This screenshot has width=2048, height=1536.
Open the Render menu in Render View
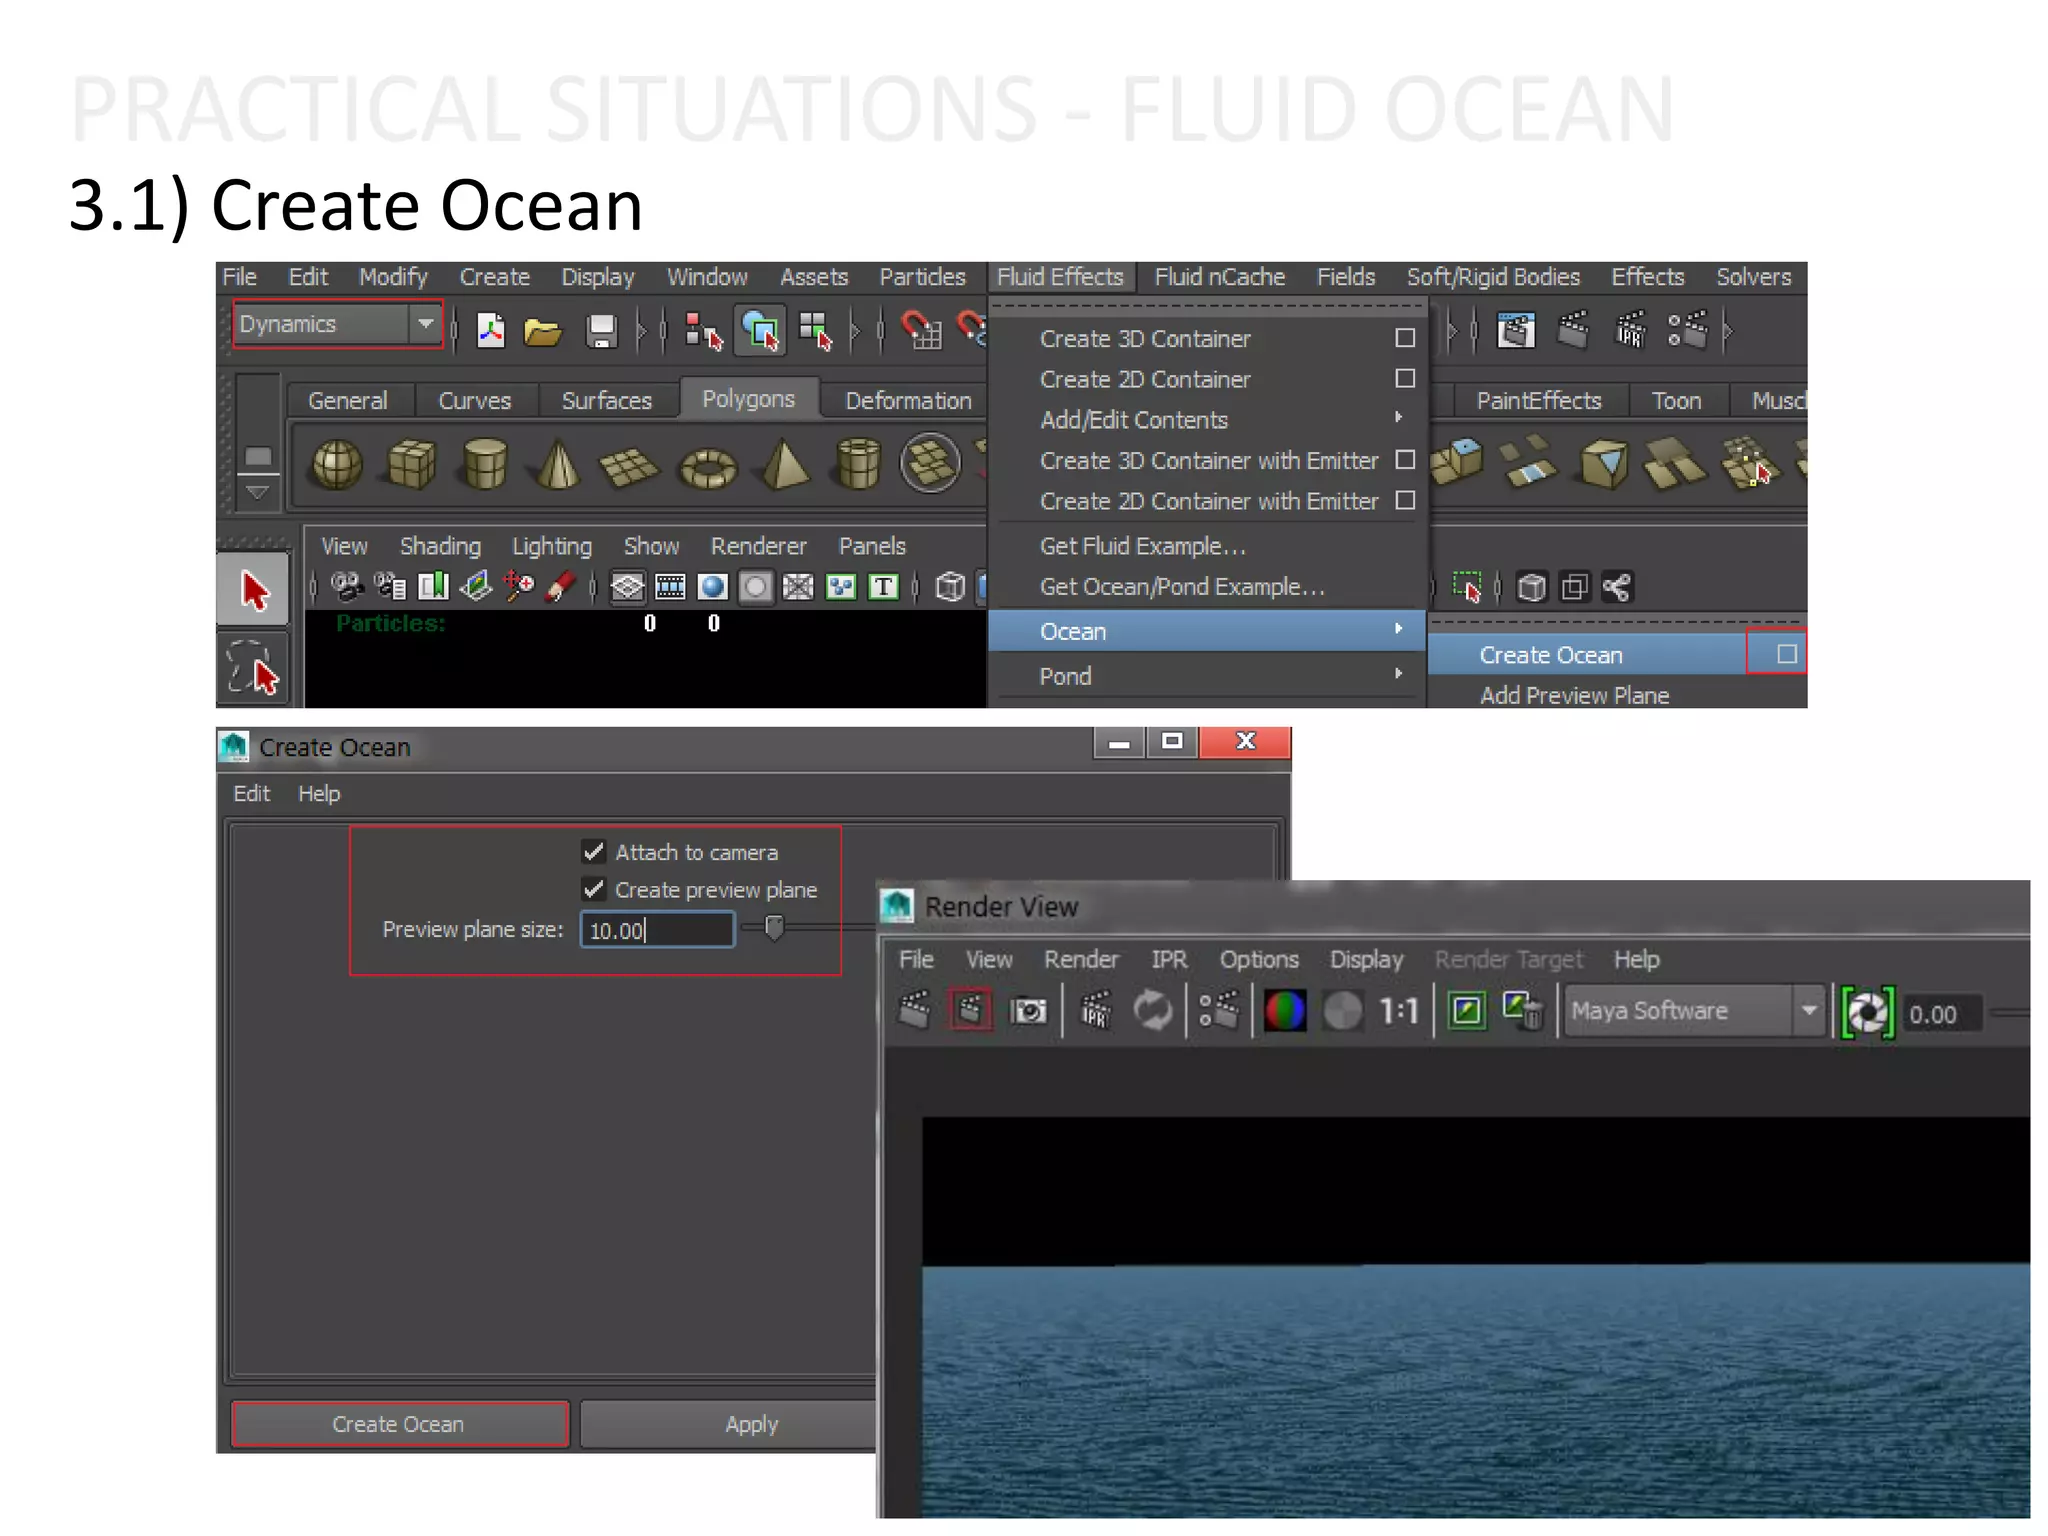[x=1081, y=959]
